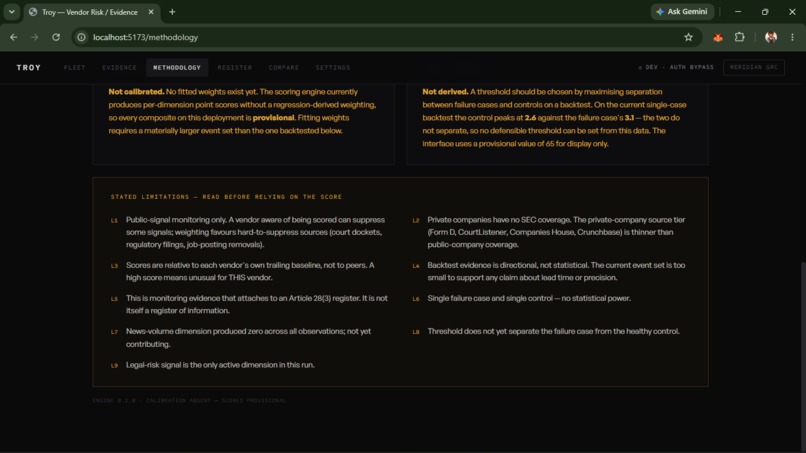Click the Meridian GRC button
806x453 pixels.
754,67
